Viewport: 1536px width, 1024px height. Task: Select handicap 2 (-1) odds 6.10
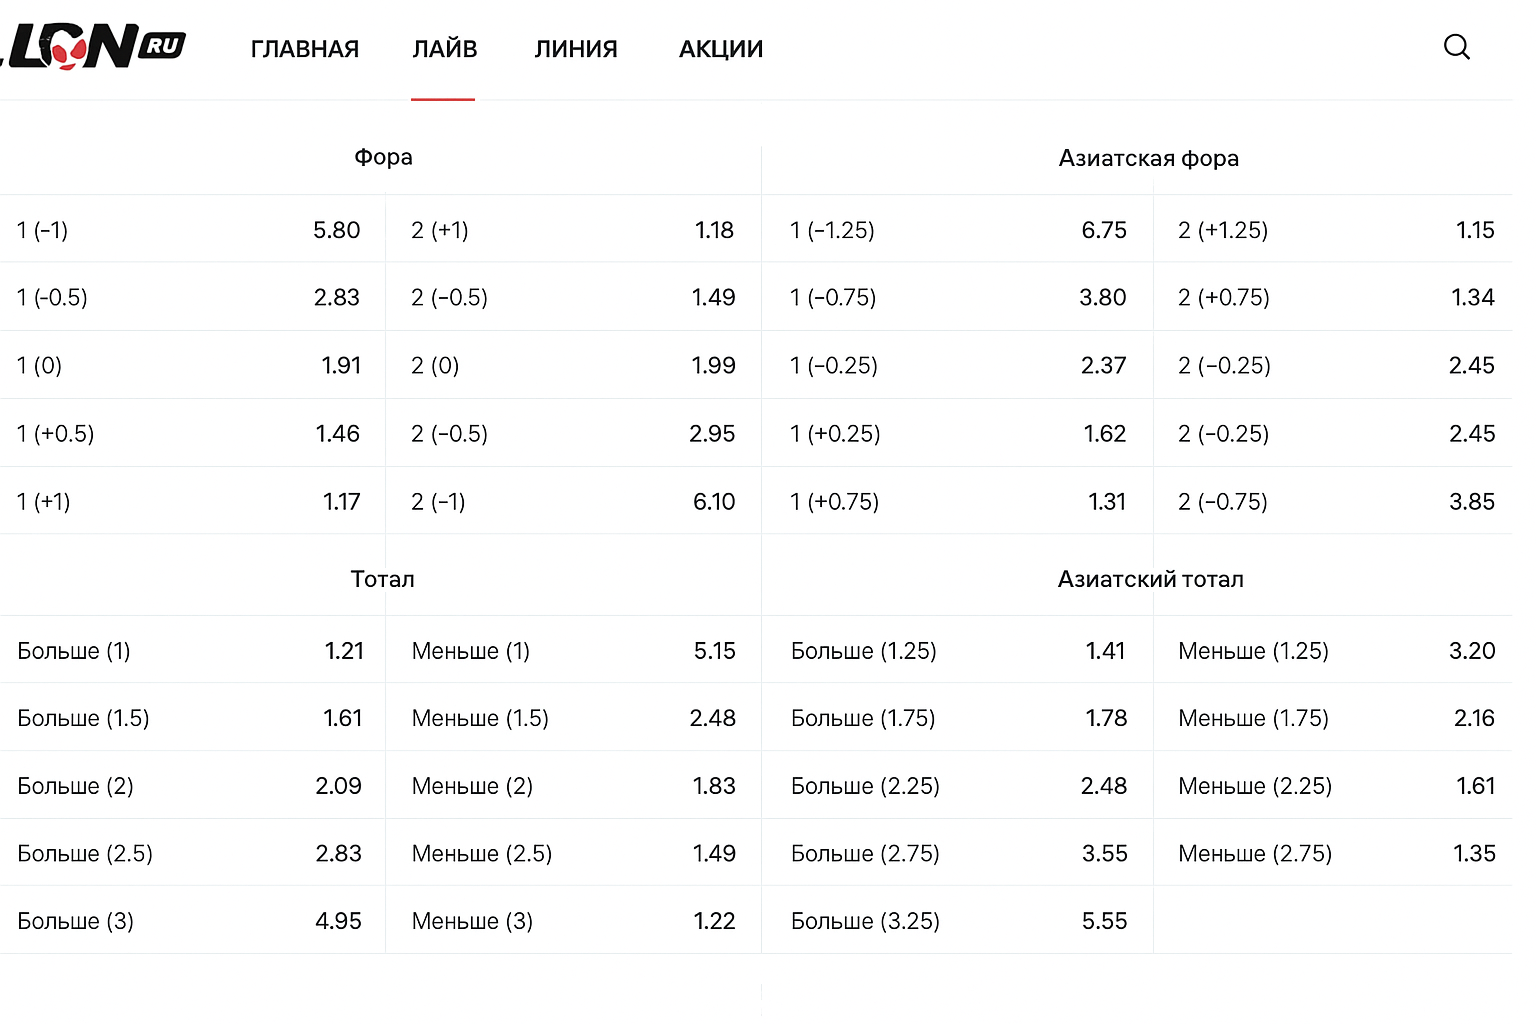coord(572,502)
